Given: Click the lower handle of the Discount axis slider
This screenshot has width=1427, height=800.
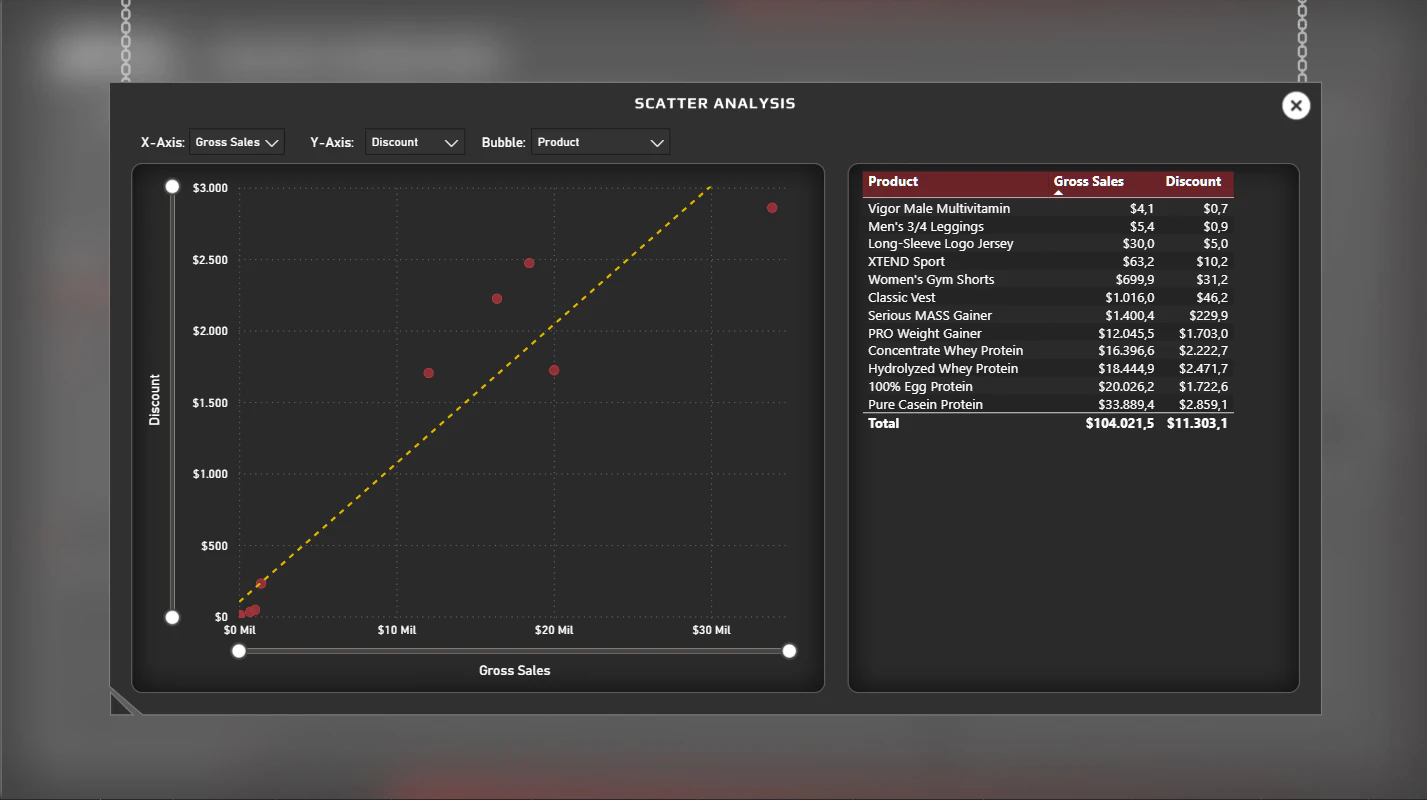Looking at the screenshot, I should [x=172, y=617].
